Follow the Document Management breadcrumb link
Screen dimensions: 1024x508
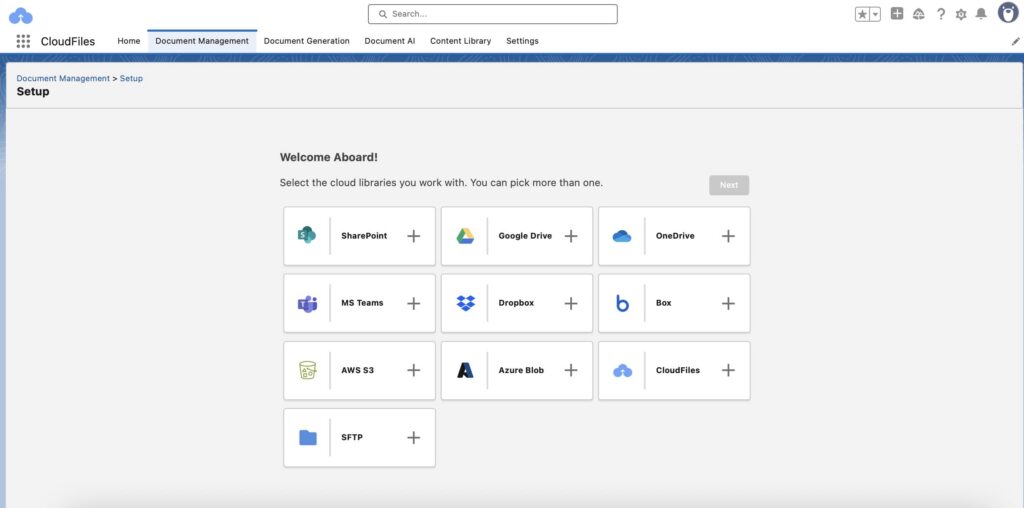[x=63, y=78]
